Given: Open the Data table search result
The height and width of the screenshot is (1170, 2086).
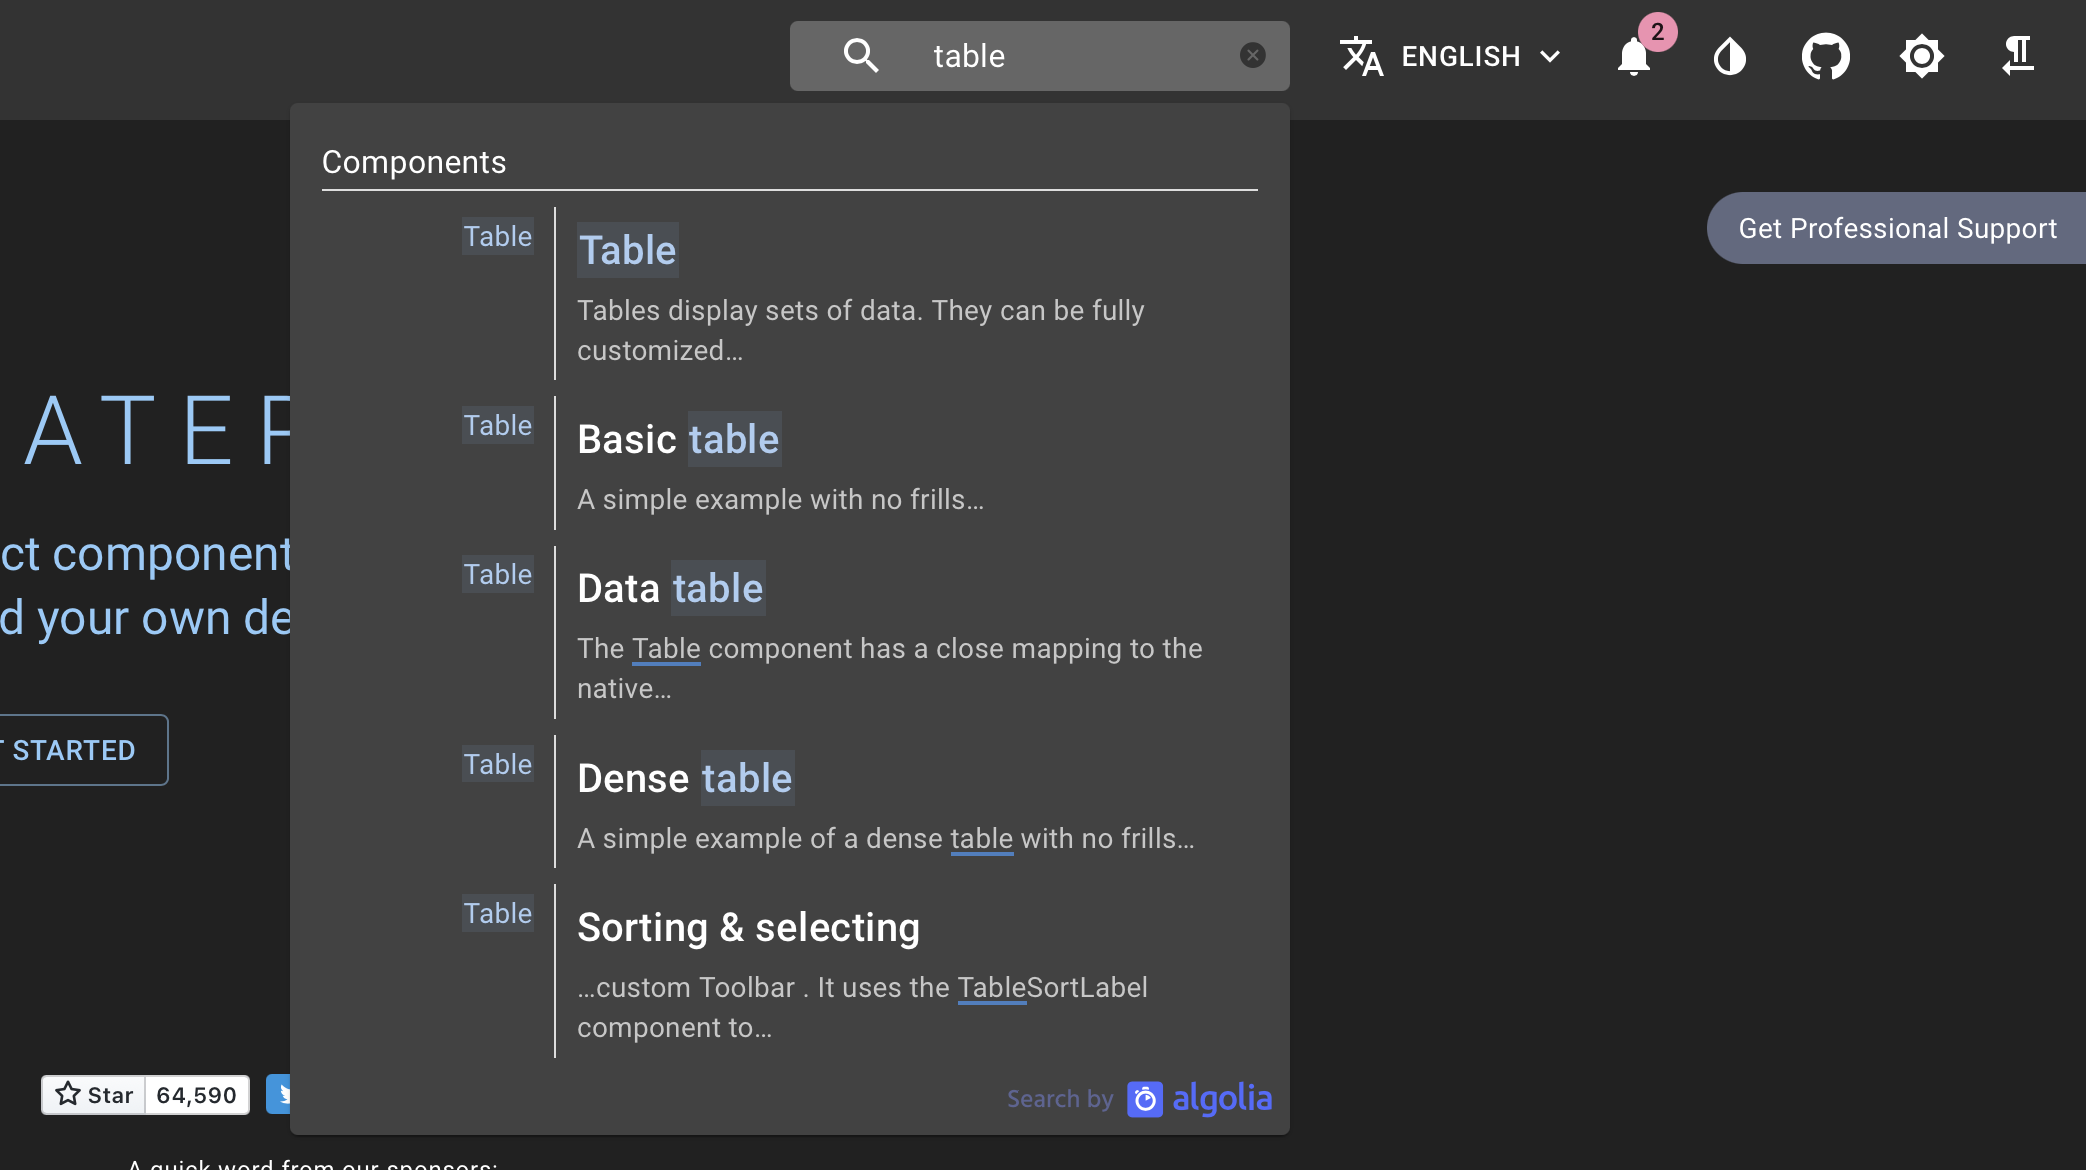Looking at the screenshot, I should tap(670, 589).
